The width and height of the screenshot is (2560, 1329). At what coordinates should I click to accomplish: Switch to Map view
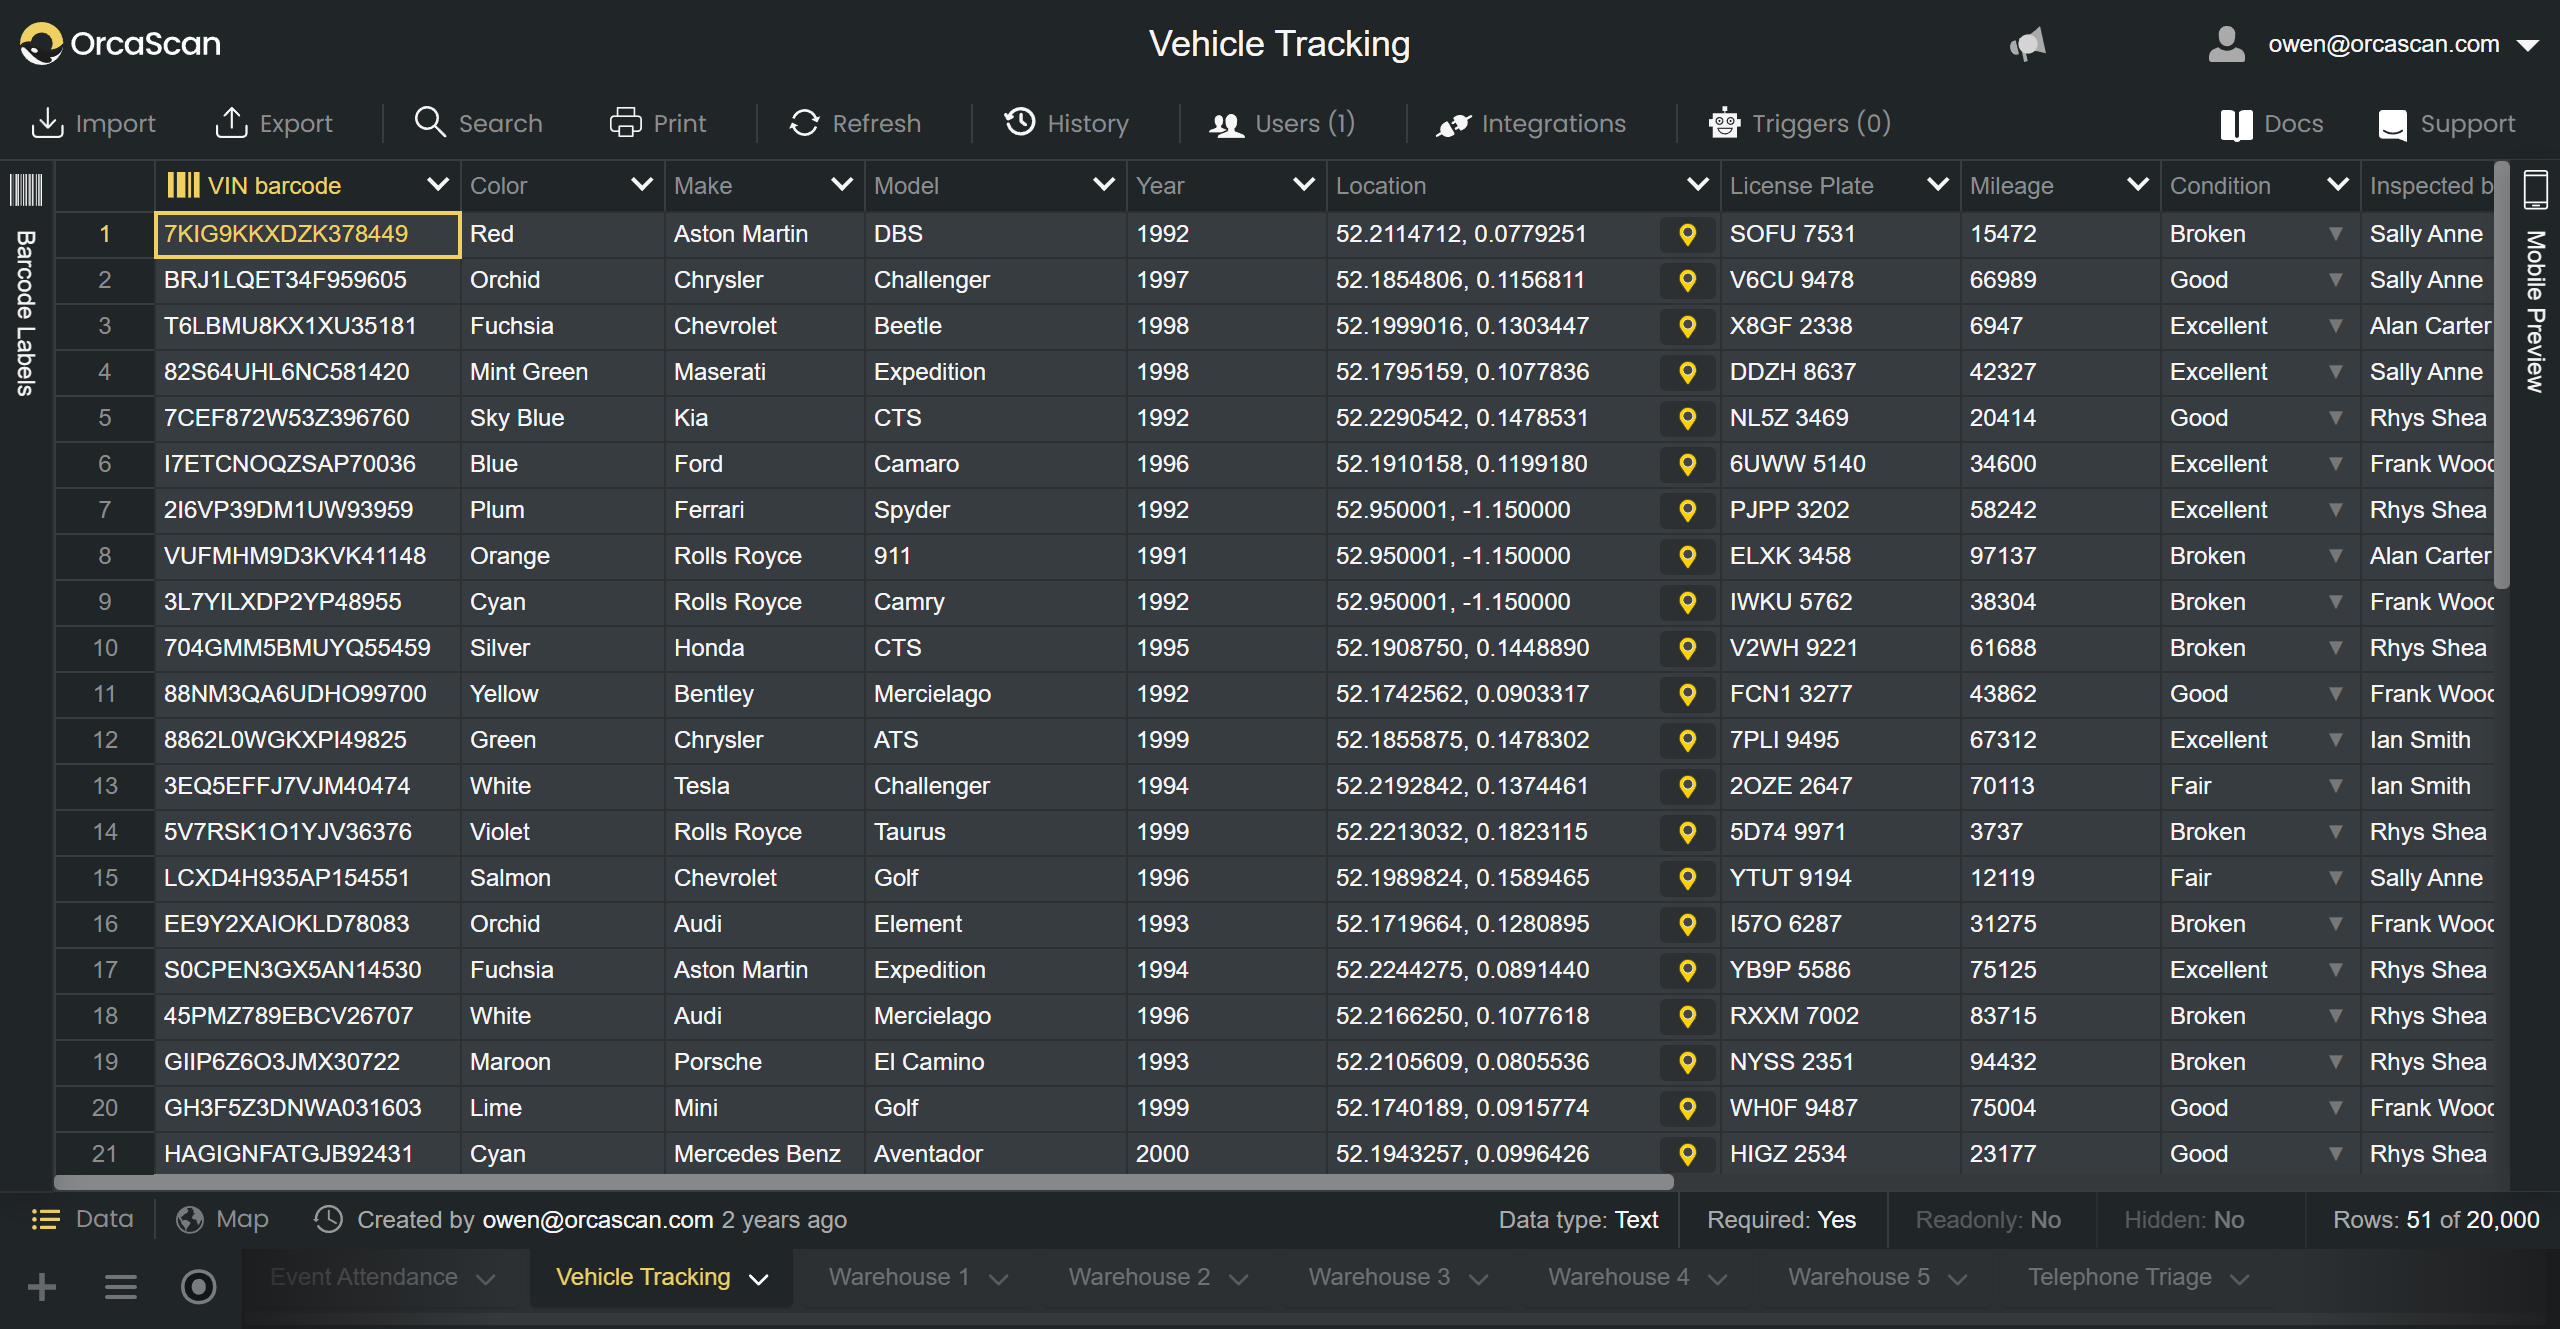tap(222, 1219)
